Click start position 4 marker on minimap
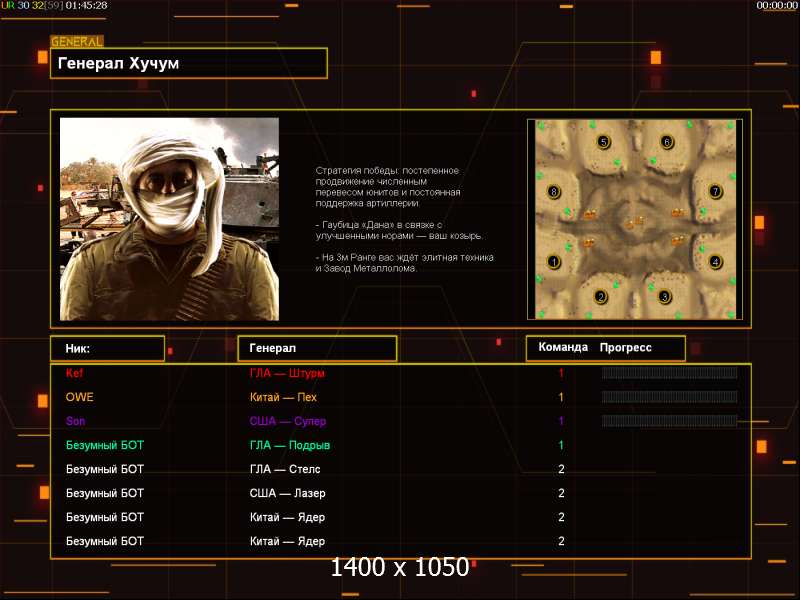 [x=715, y=262]
